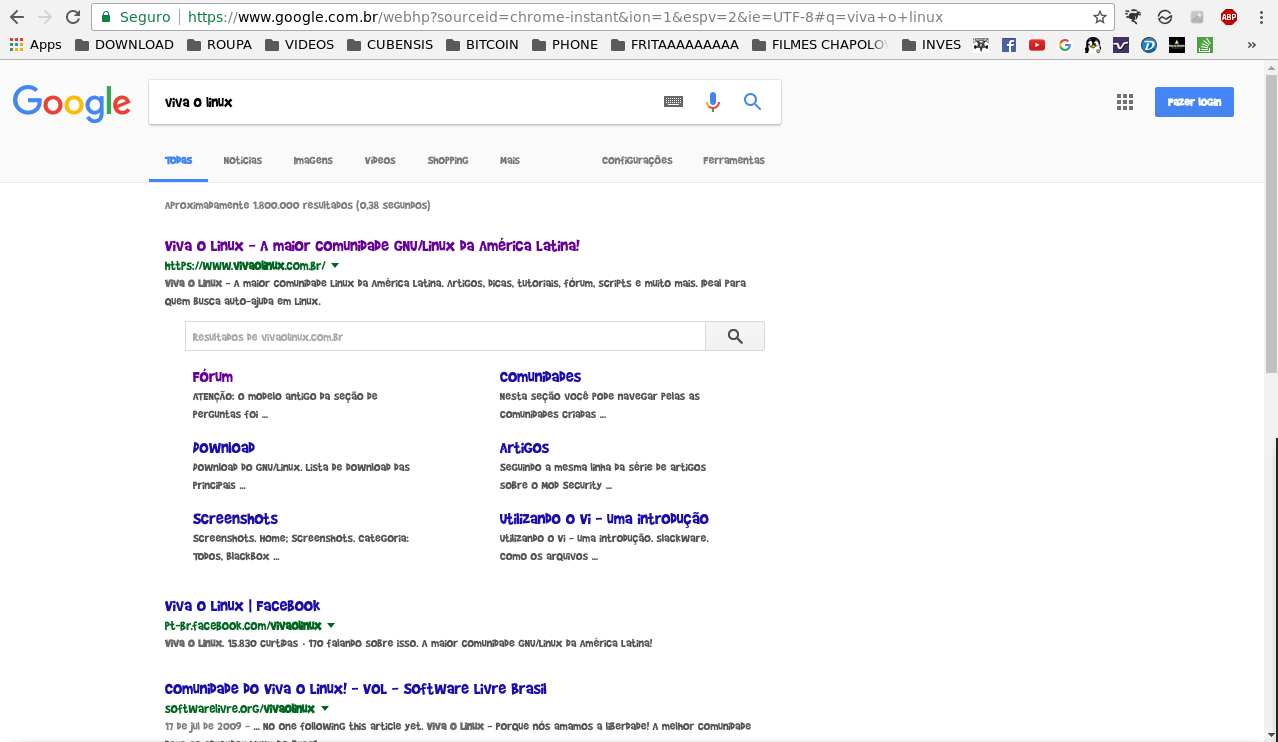Click the browser forward arrow

point(45,17)
